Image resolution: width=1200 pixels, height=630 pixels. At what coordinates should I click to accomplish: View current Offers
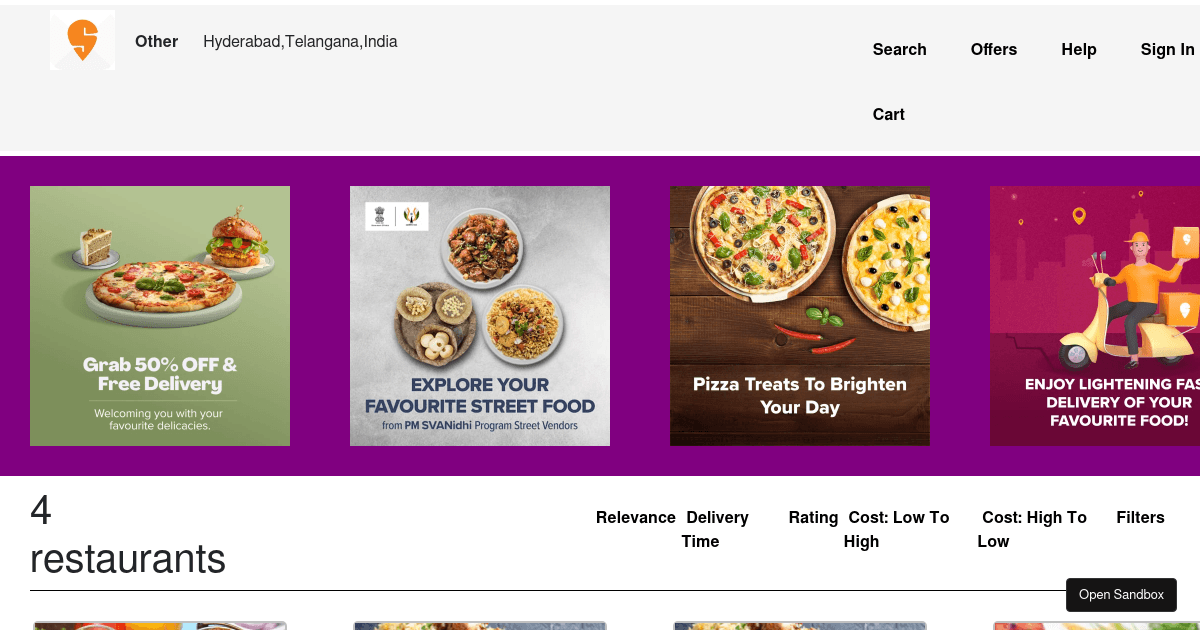[x=993, y=49]
